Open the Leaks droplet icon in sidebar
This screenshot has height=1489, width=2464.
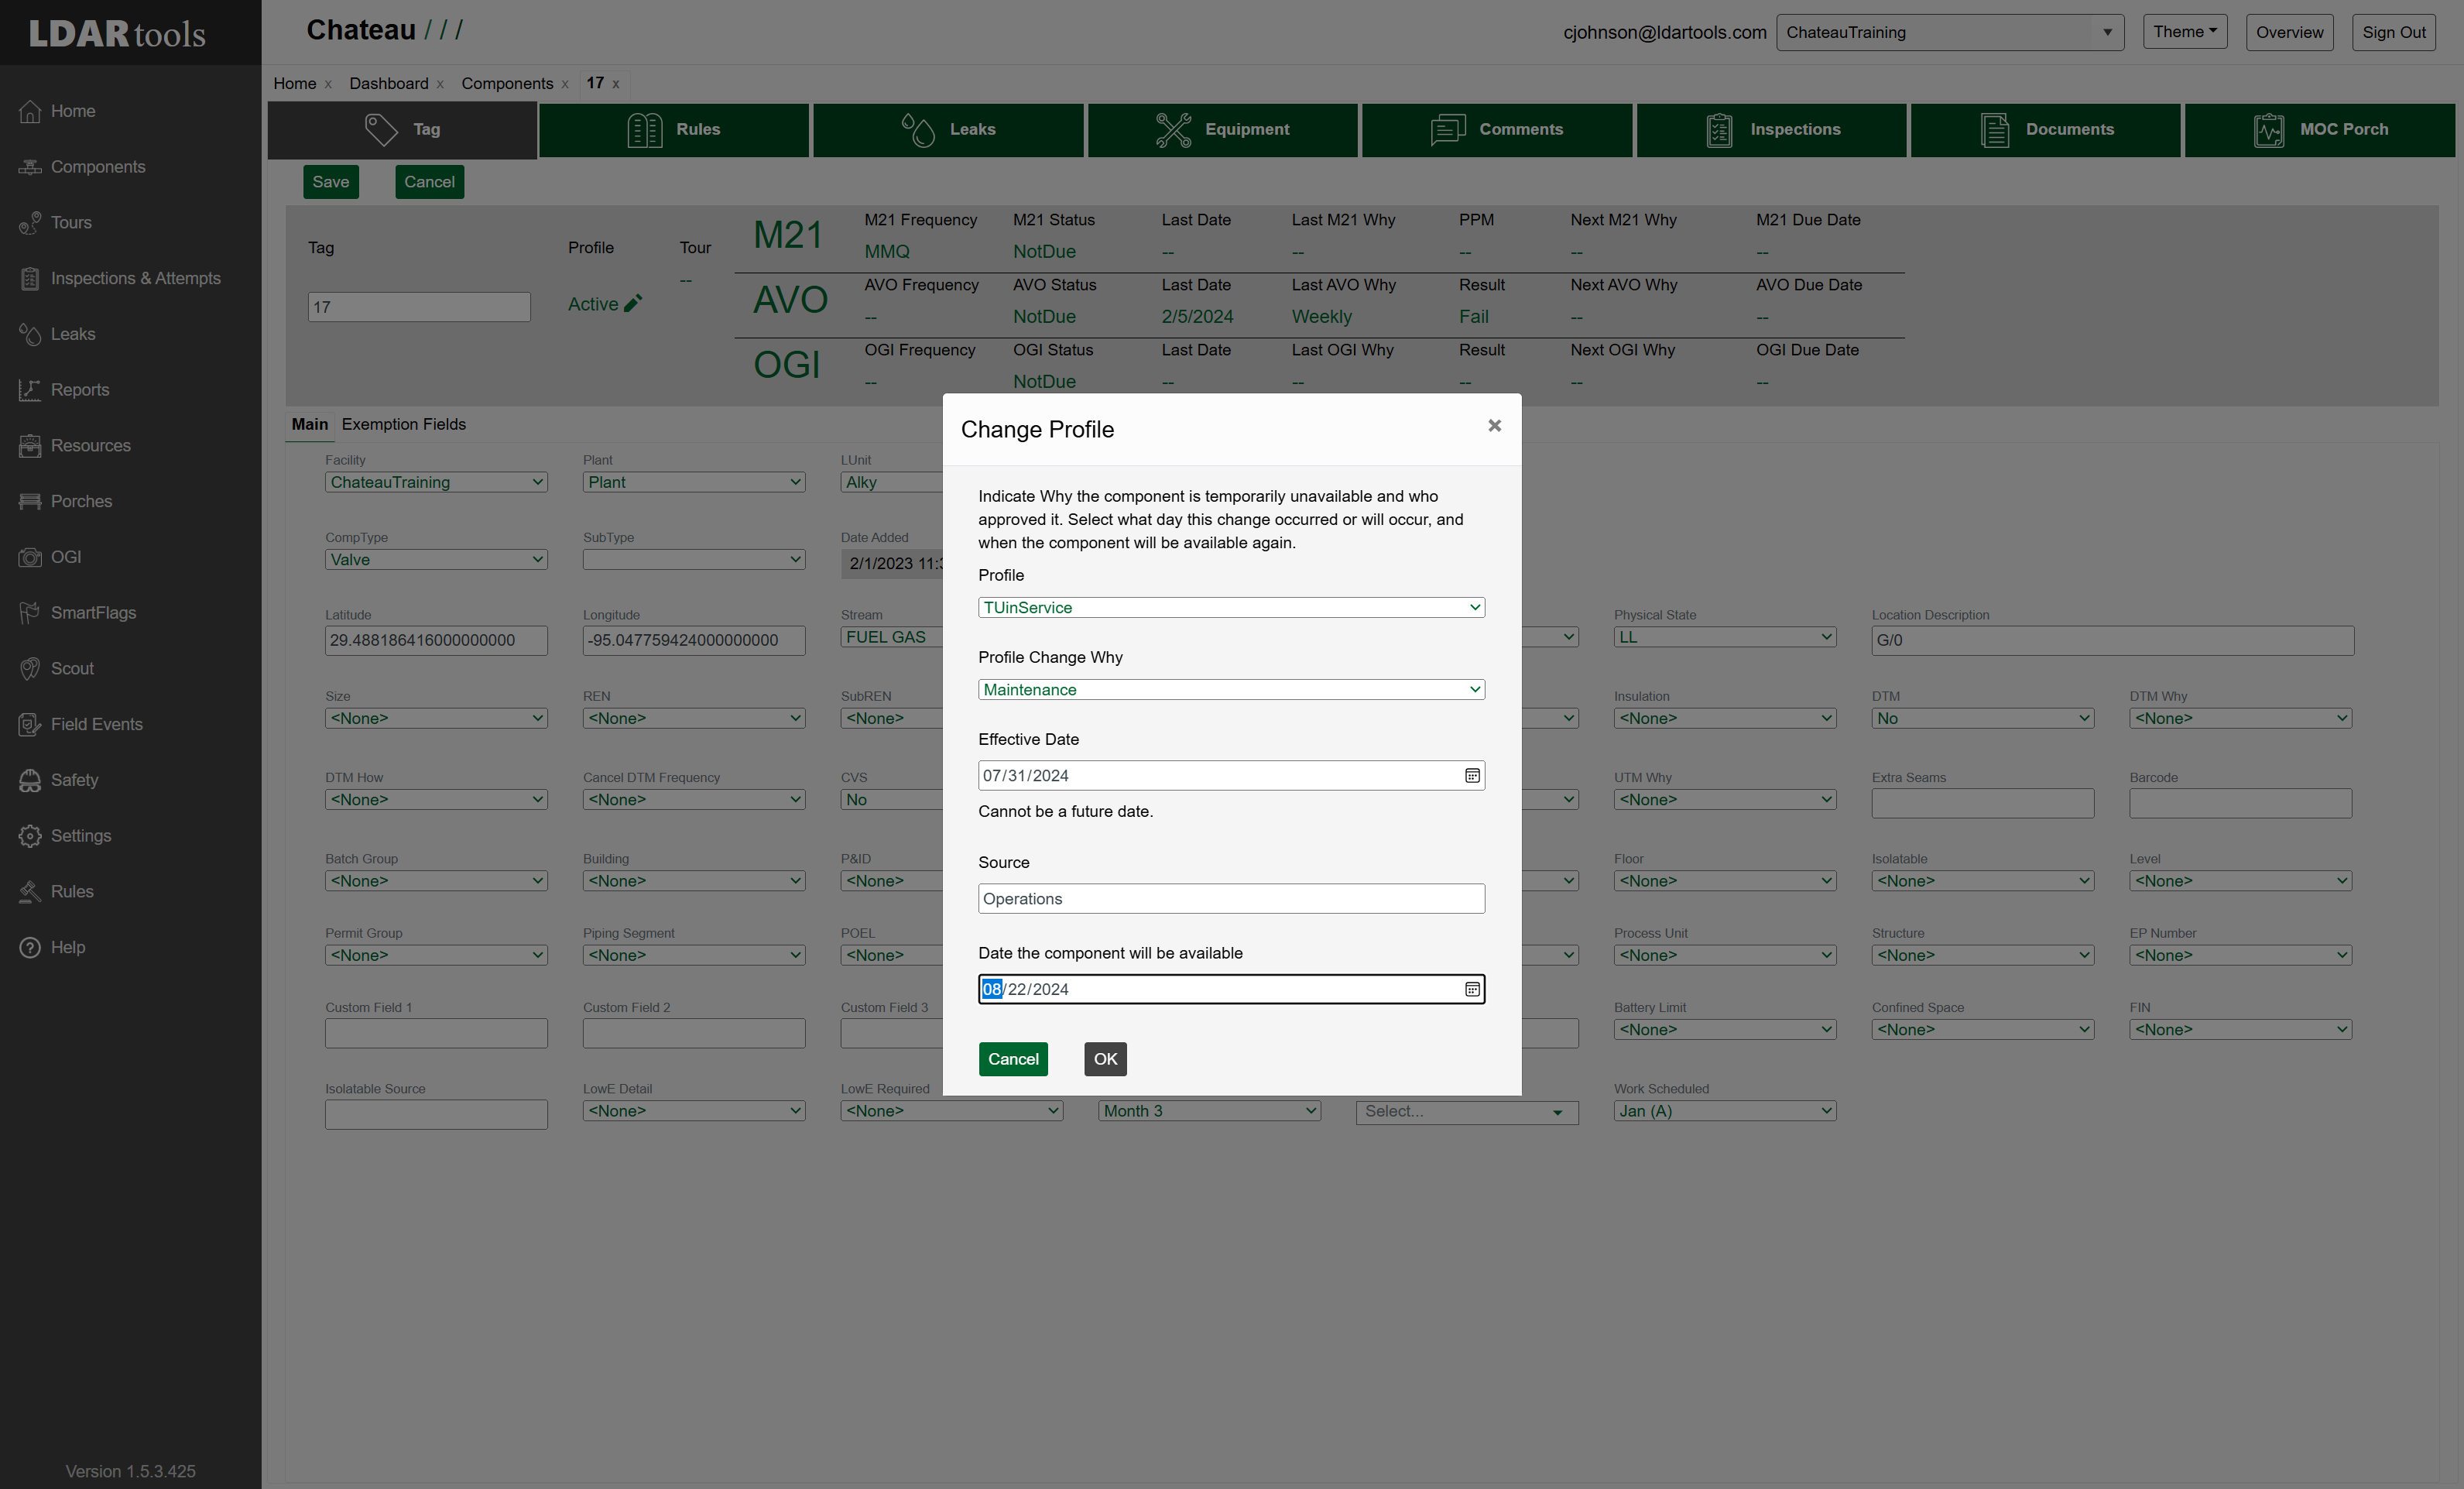[x=30, y=334]
